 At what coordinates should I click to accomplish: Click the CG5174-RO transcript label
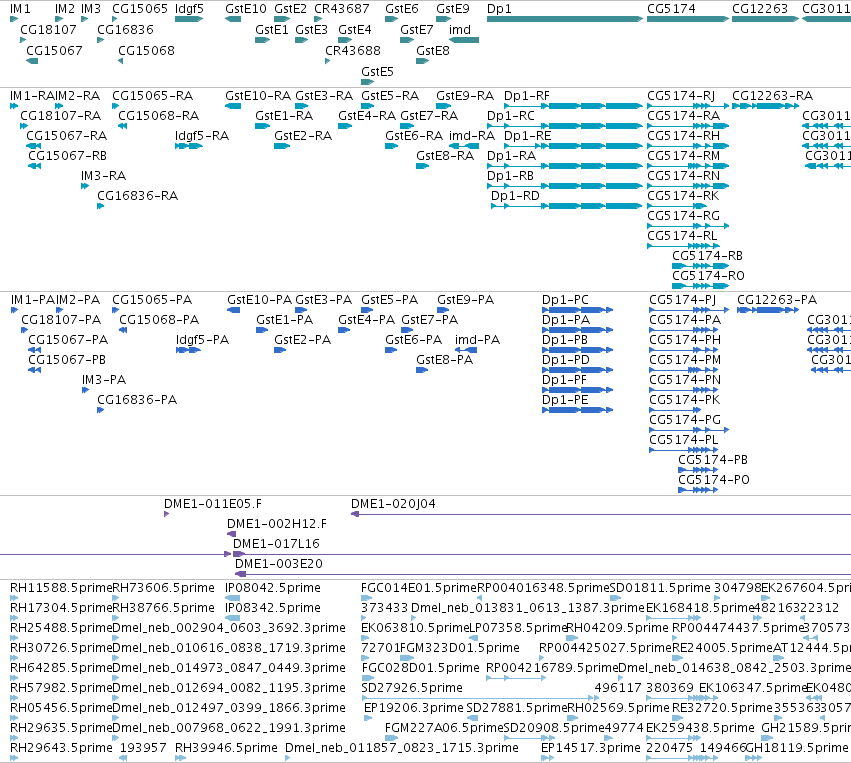pos(708,276)
